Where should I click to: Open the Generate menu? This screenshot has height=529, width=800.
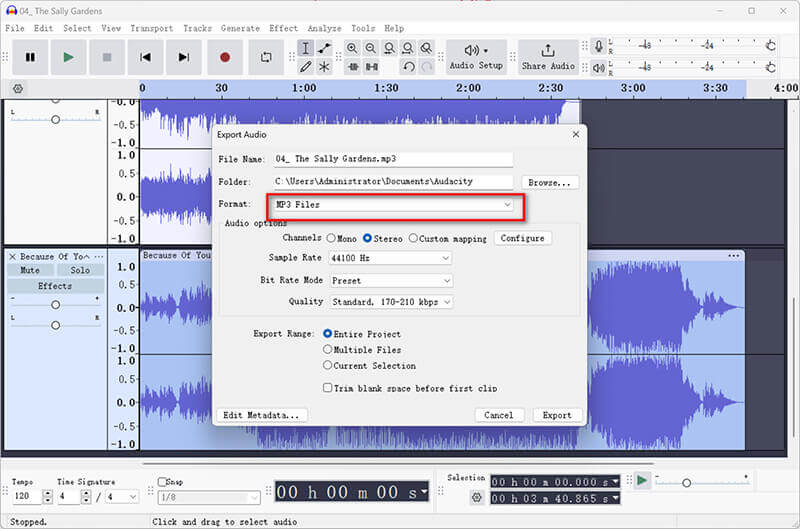pos(240,29)
